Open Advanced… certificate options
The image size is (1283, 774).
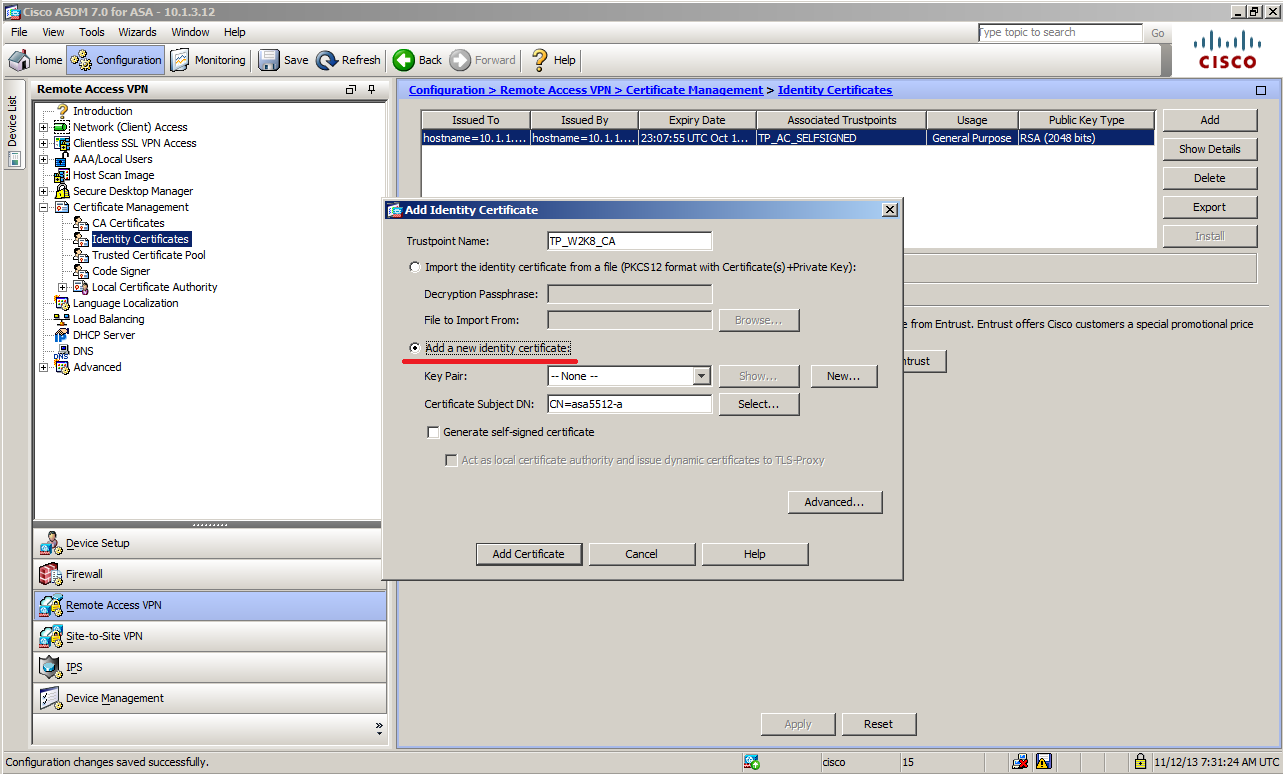pyautogui.click(x=834, y=502)
